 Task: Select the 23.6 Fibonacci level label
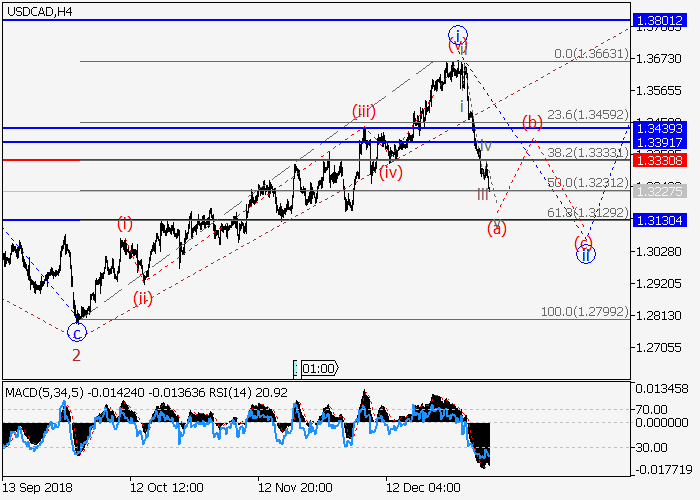pyautogui.click(x=594, y=116)
